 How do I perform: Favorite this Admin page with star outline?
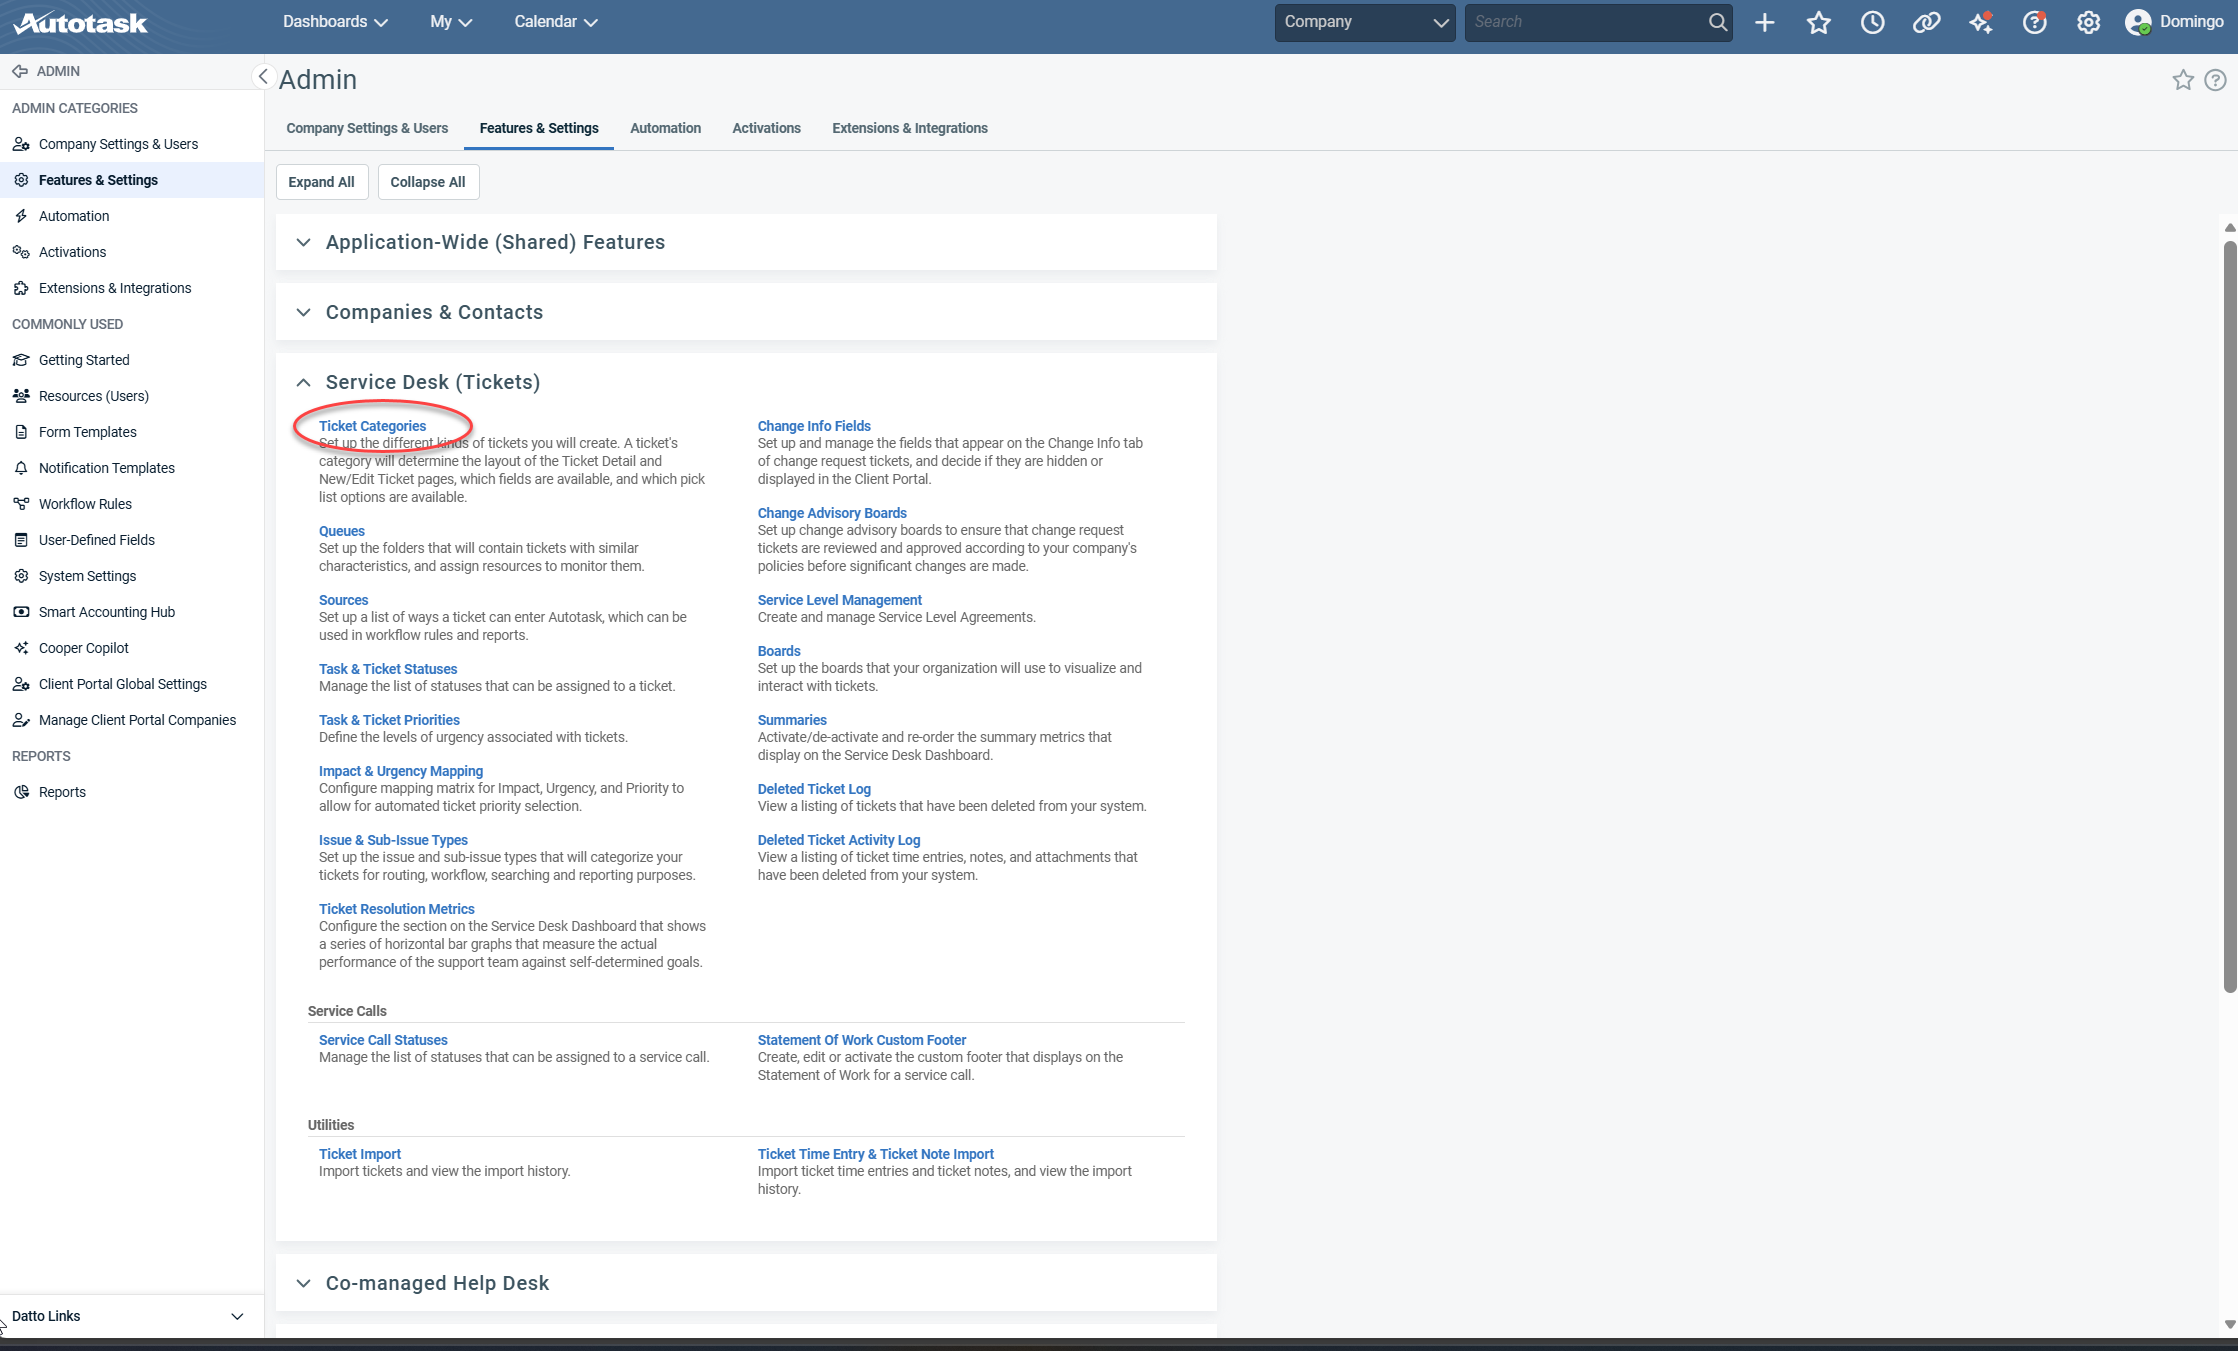click(2183, 80)
